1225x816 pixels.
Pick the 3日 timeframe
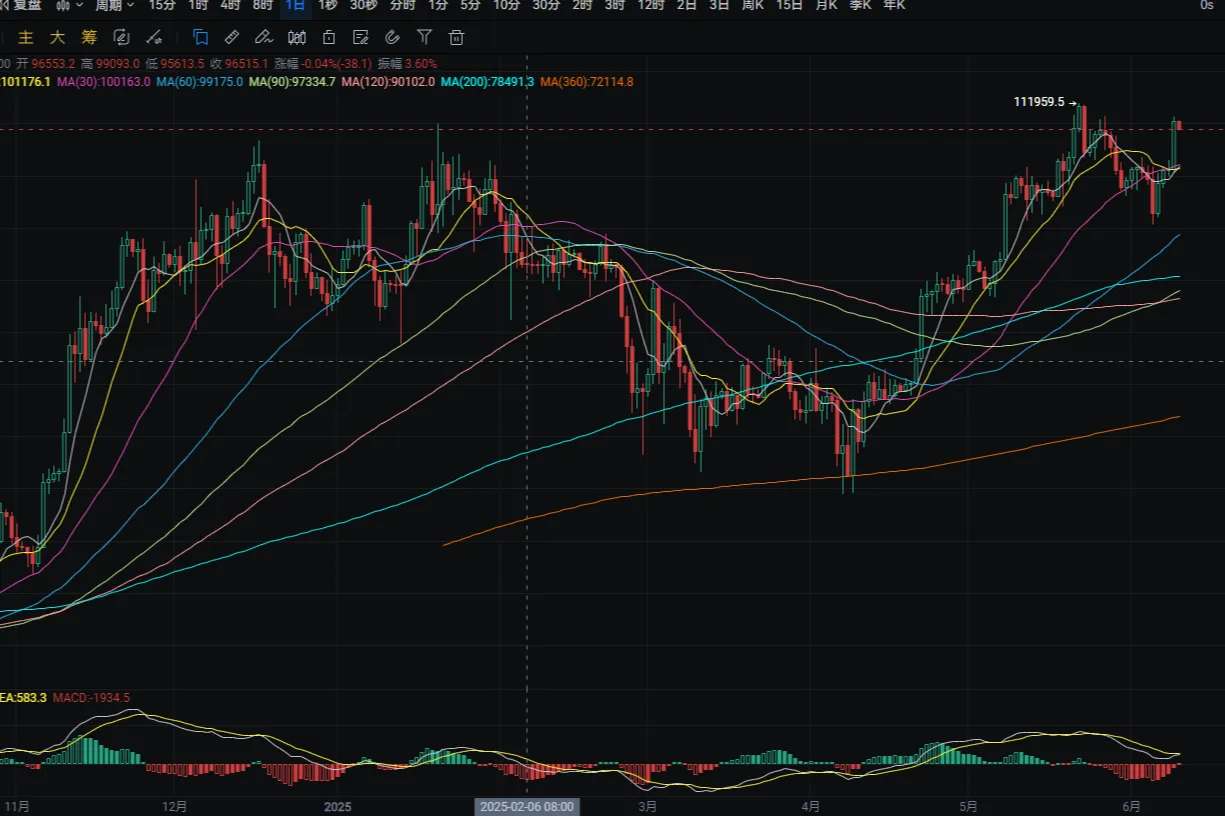point(719,5)
